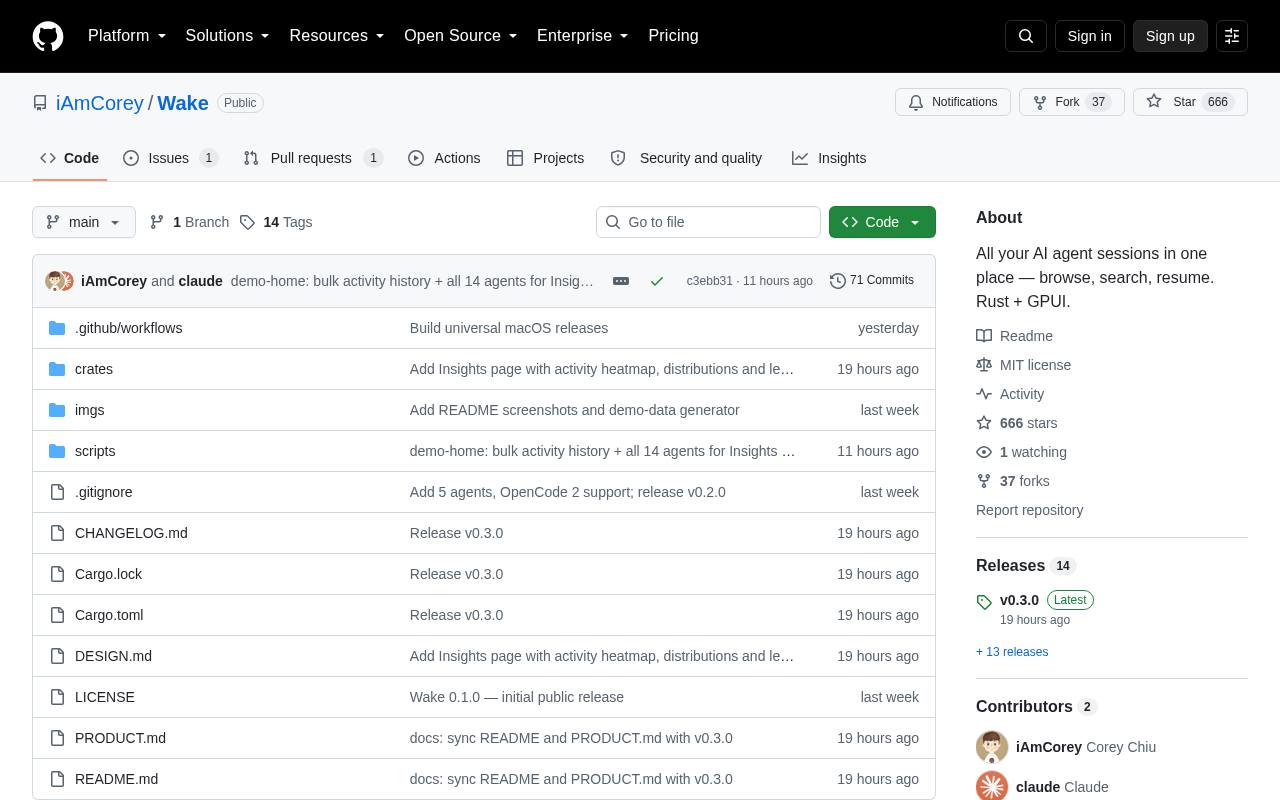Open the green Code dropdown button

pos(882,222)
